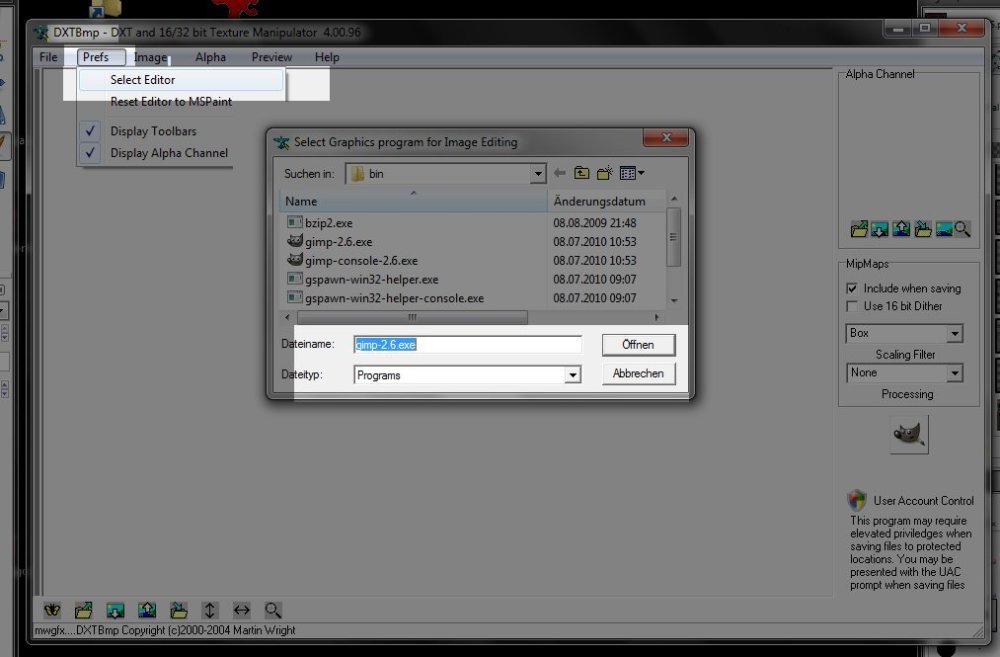Click the User Account Control shield icon

[x=857, y=499]
